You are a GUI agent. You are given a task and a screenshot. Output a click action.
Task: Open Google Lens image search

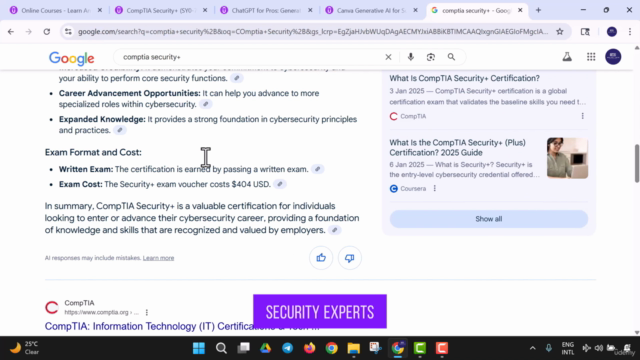[431, 57]
